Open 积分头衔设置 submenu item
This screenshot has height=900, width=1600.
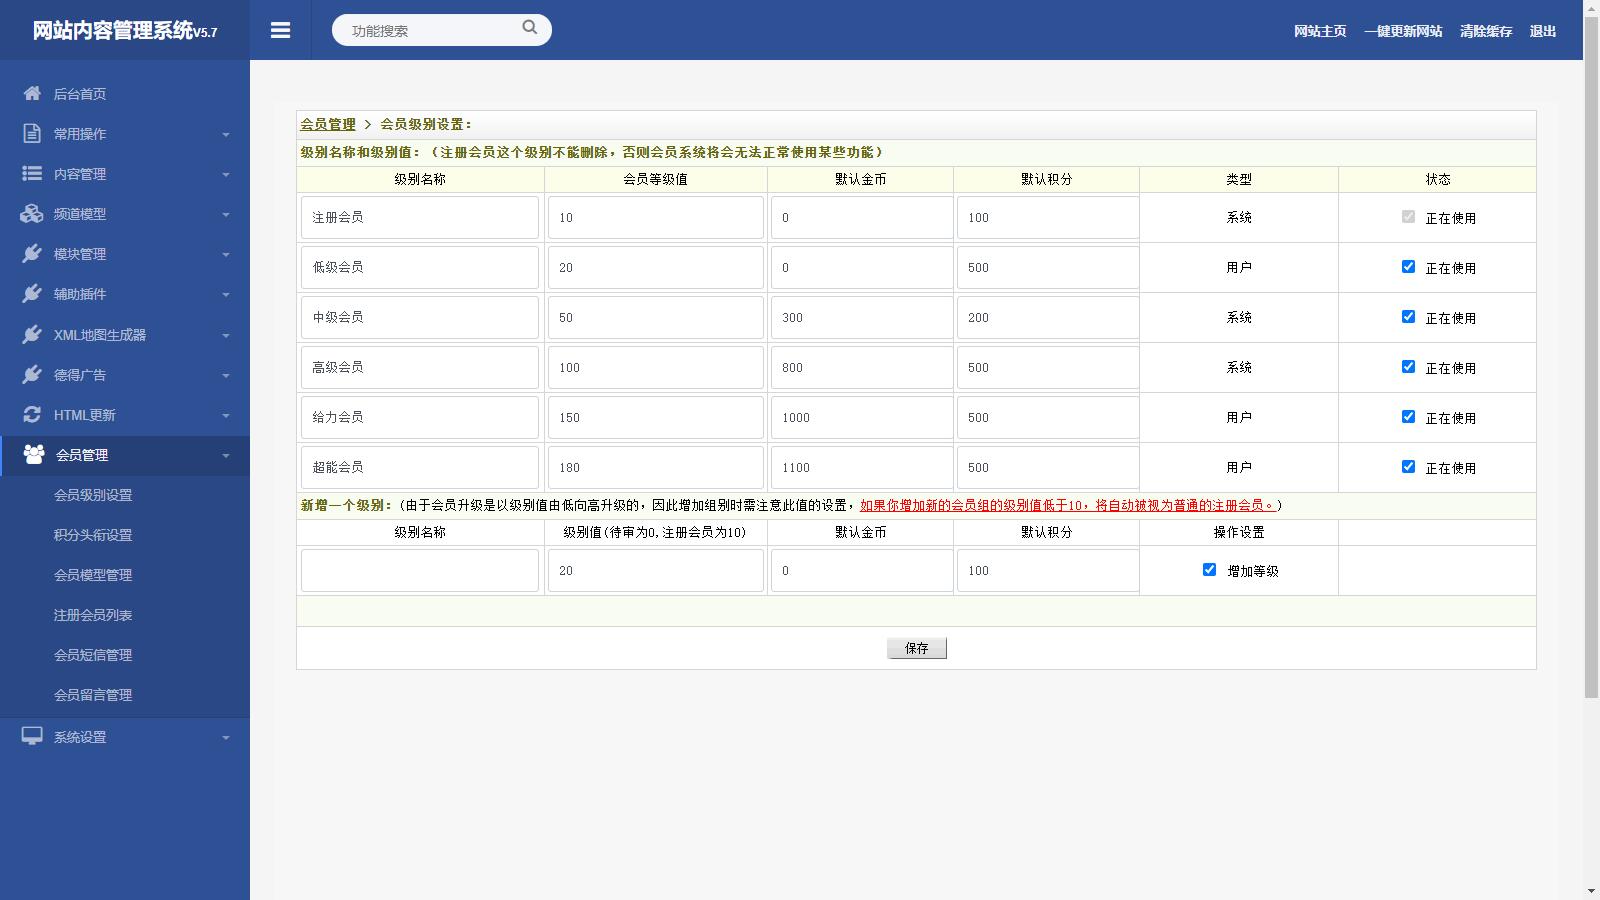click(x=93, y=535)
